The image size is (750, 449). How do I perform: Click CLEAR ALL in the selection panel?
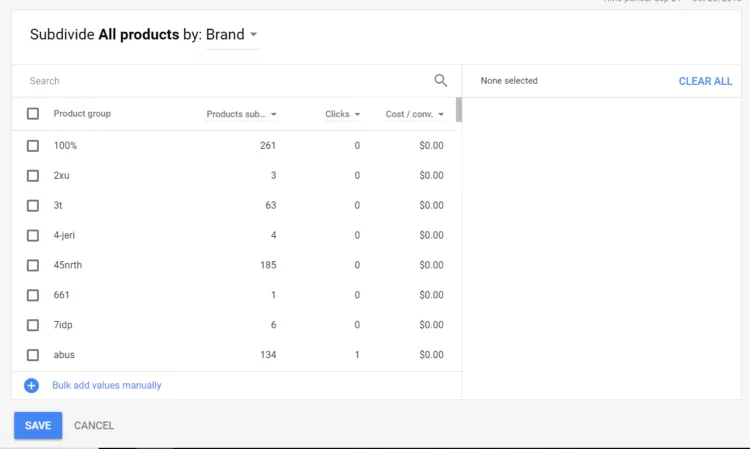tap(705, 81)
